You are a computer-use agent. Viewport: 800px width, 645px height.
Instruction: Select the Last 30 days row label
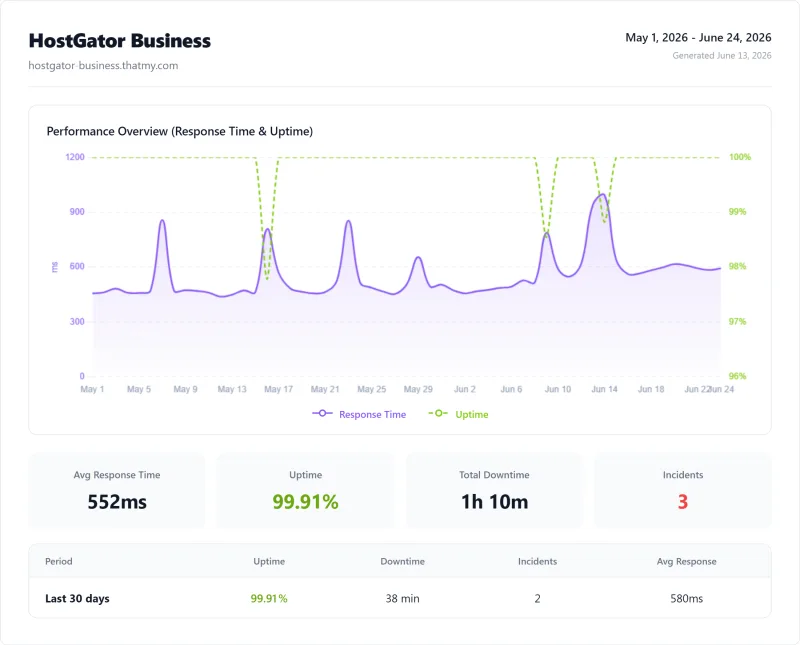pyautogui.click(x=77, y=599)
